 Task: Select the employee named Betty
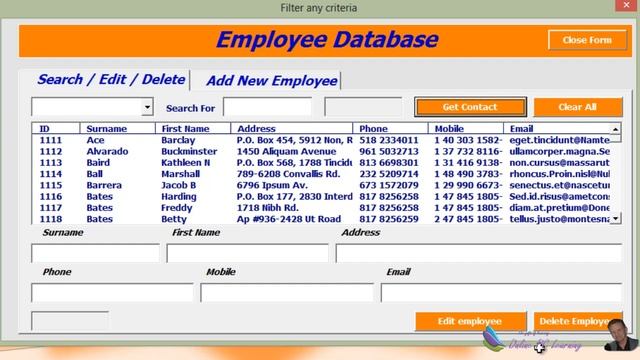tap(174, 219)
